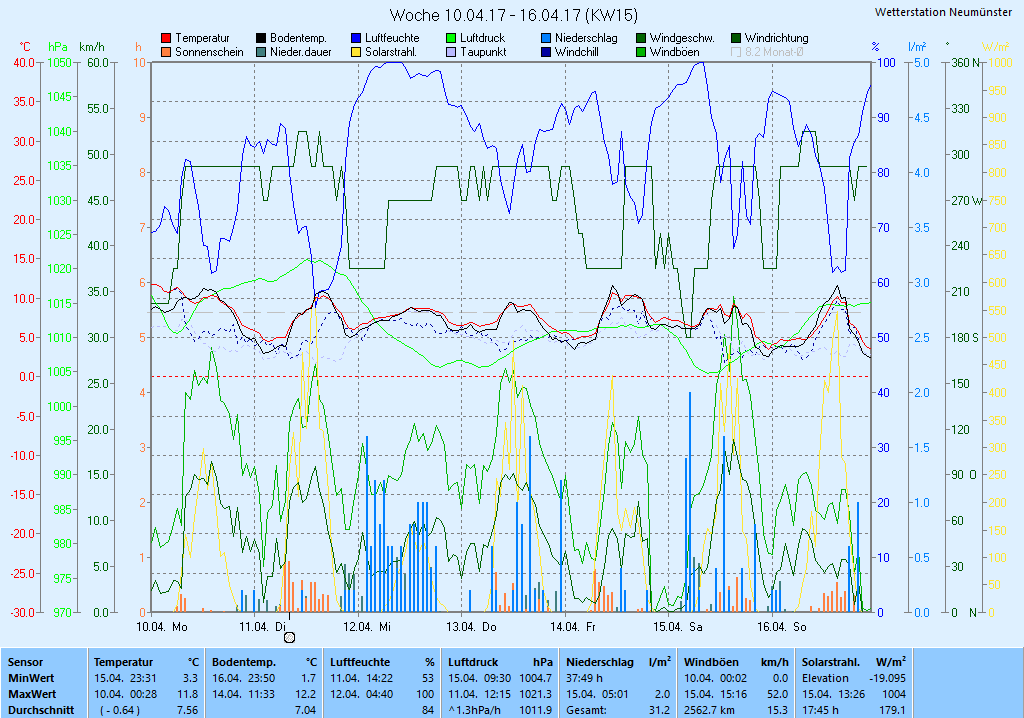Image resolution: width=1024 pixels, height=718 pixels.
Task: Click the Windrichtung legend square
Action: (736, 38)
